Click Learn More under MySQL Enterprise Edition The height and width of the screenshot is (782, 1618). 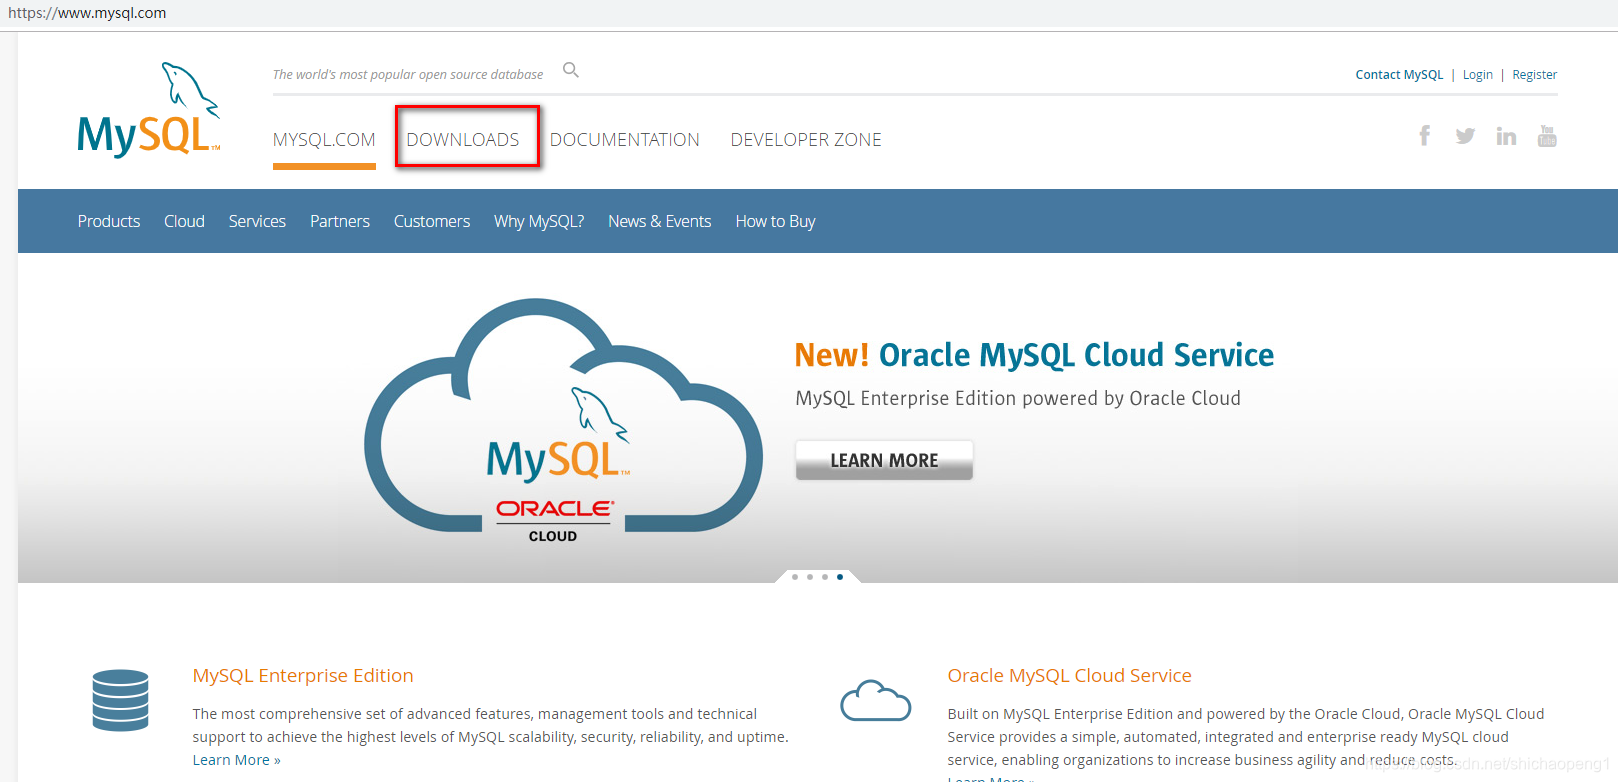click(236, 760)
